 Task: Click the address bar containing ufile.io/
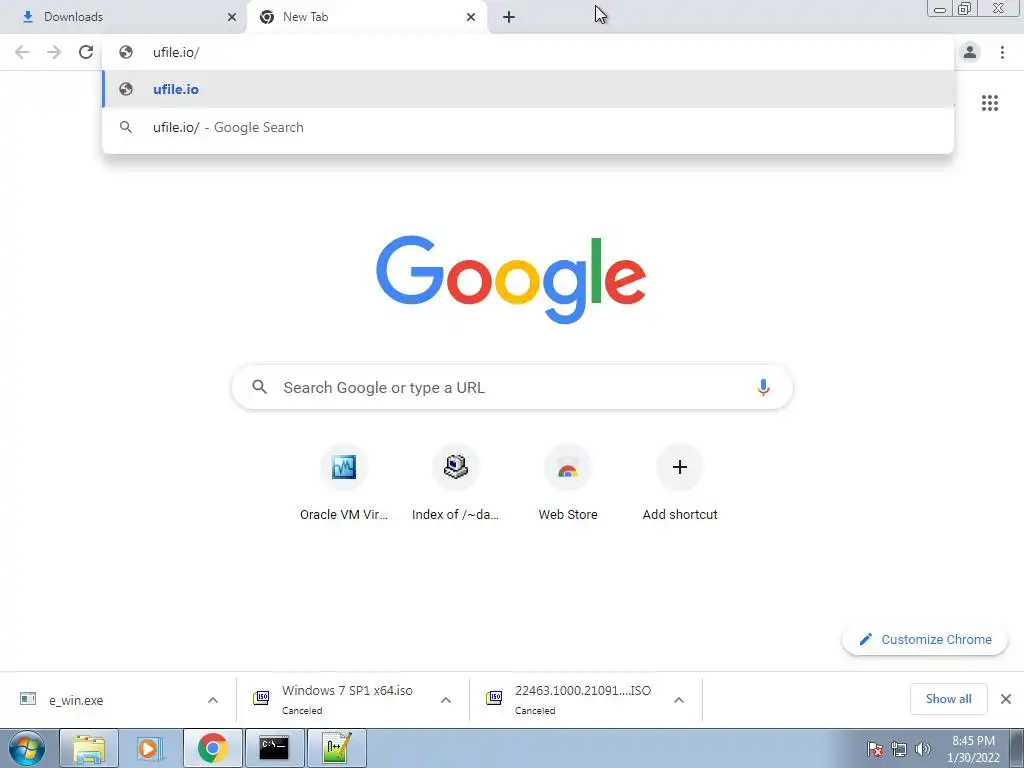tap(528, 52)
